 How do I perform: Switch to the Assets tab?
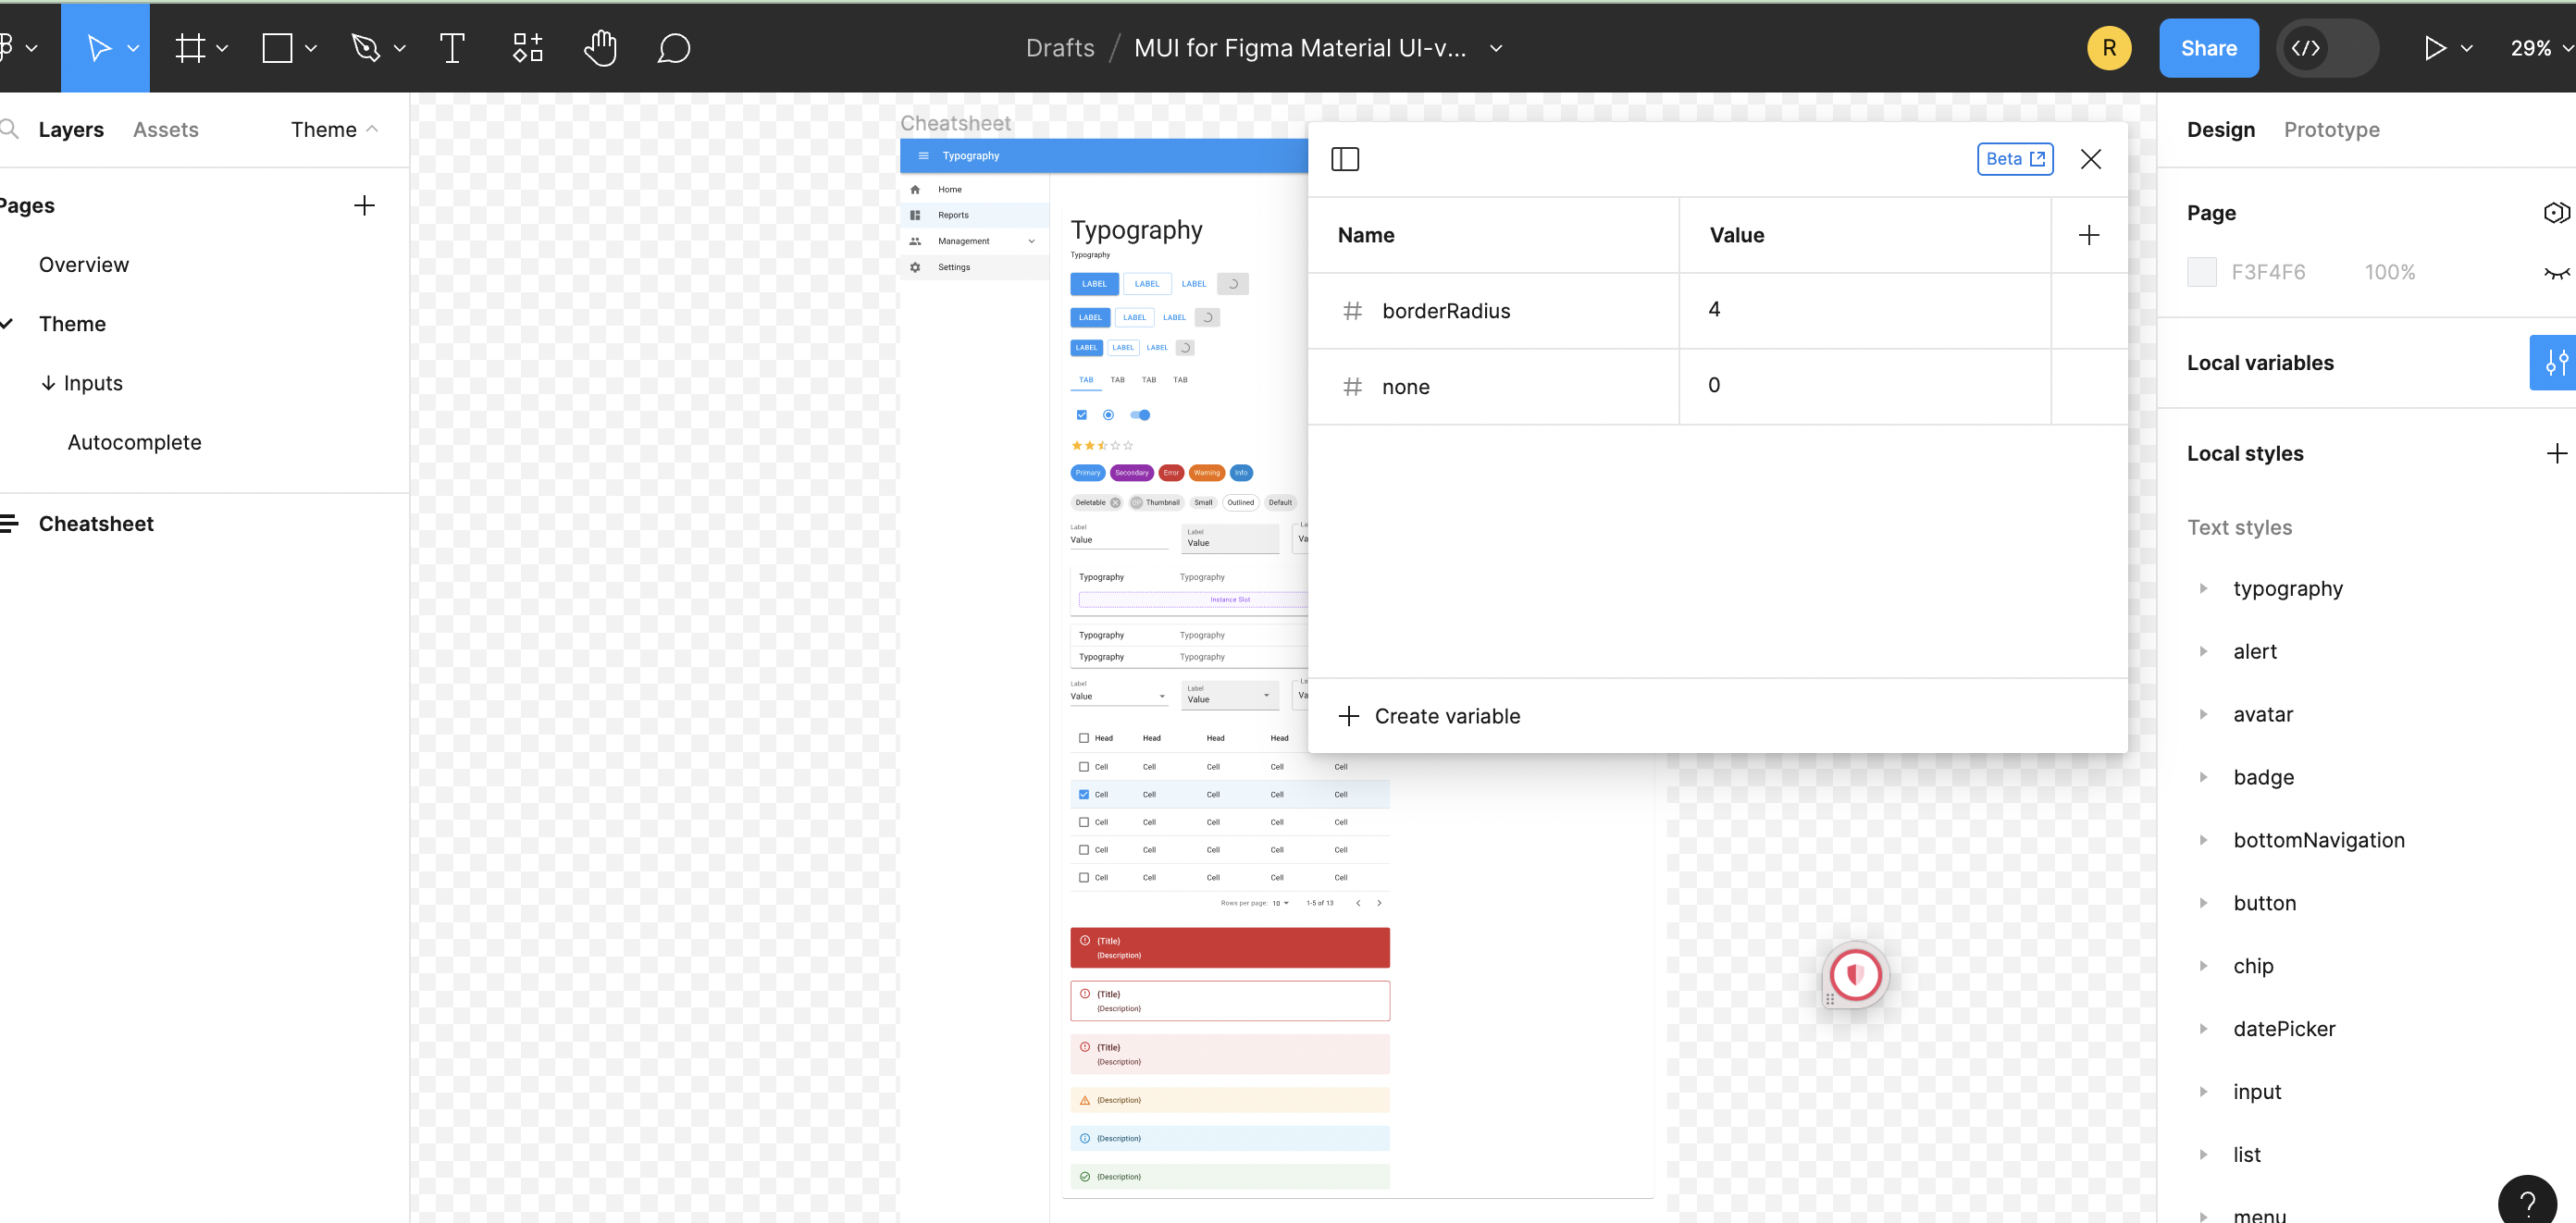(x=165, y=129)
